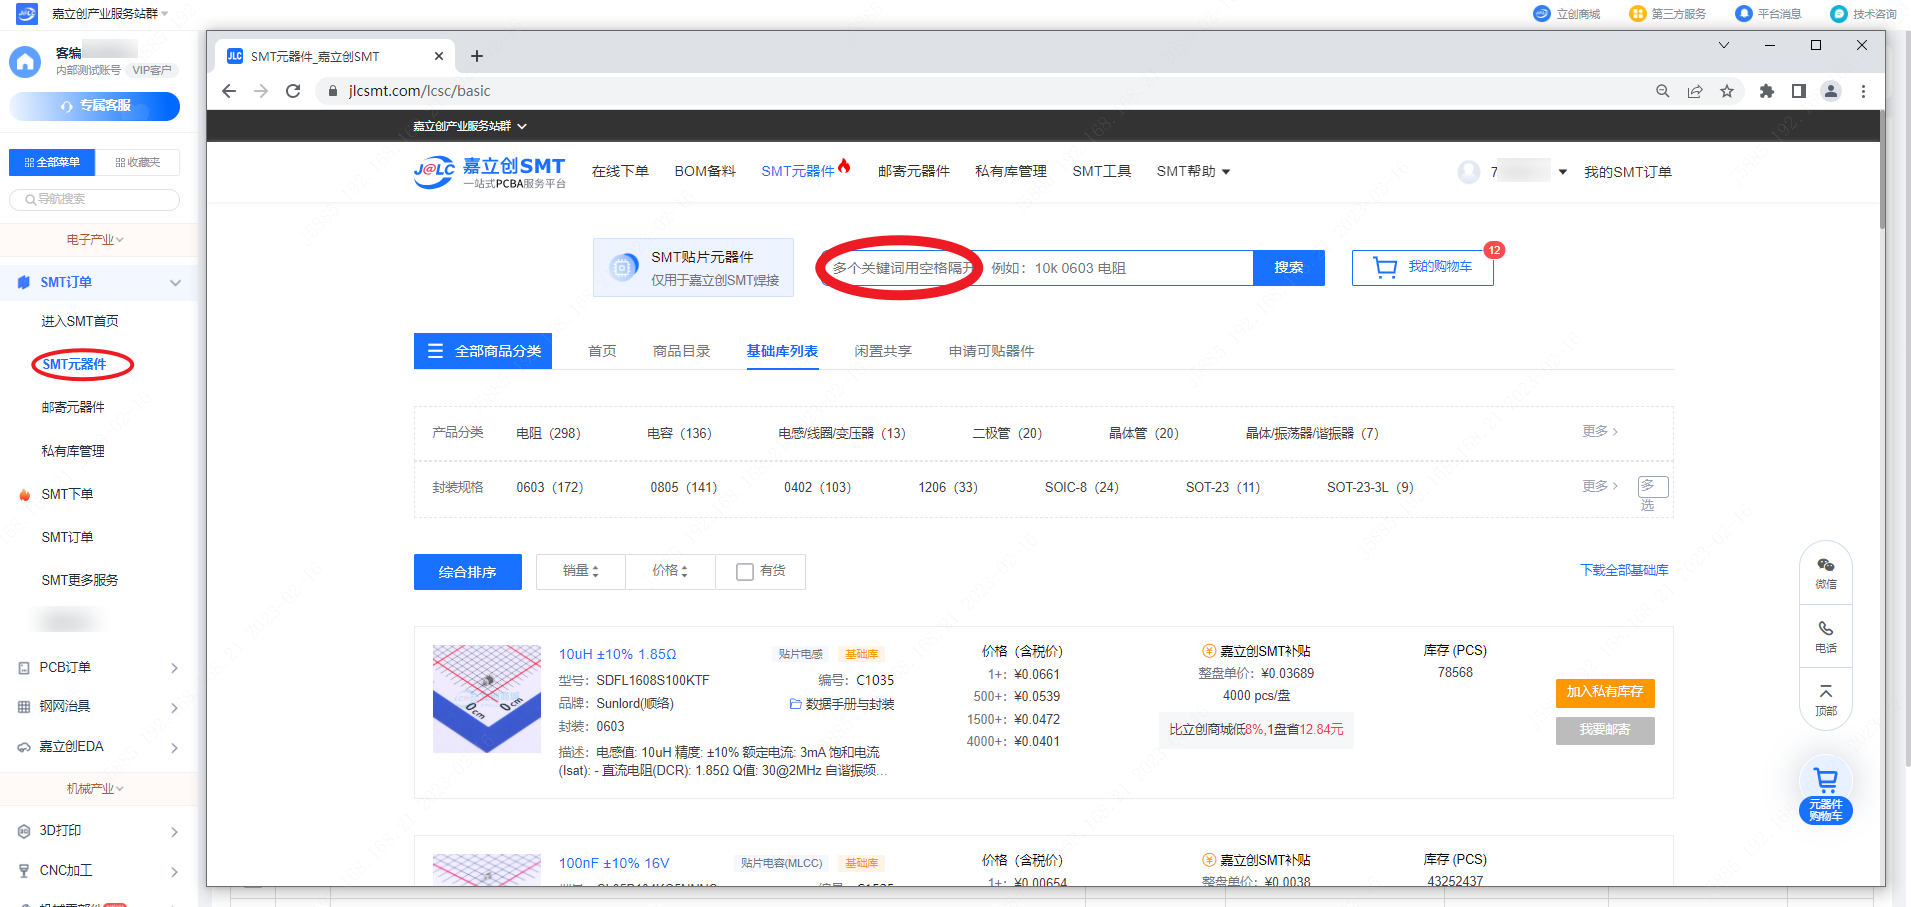The image size is (1911, 907).
Task: Open BOM备料 in the top navigation
Action: (705, 172)
